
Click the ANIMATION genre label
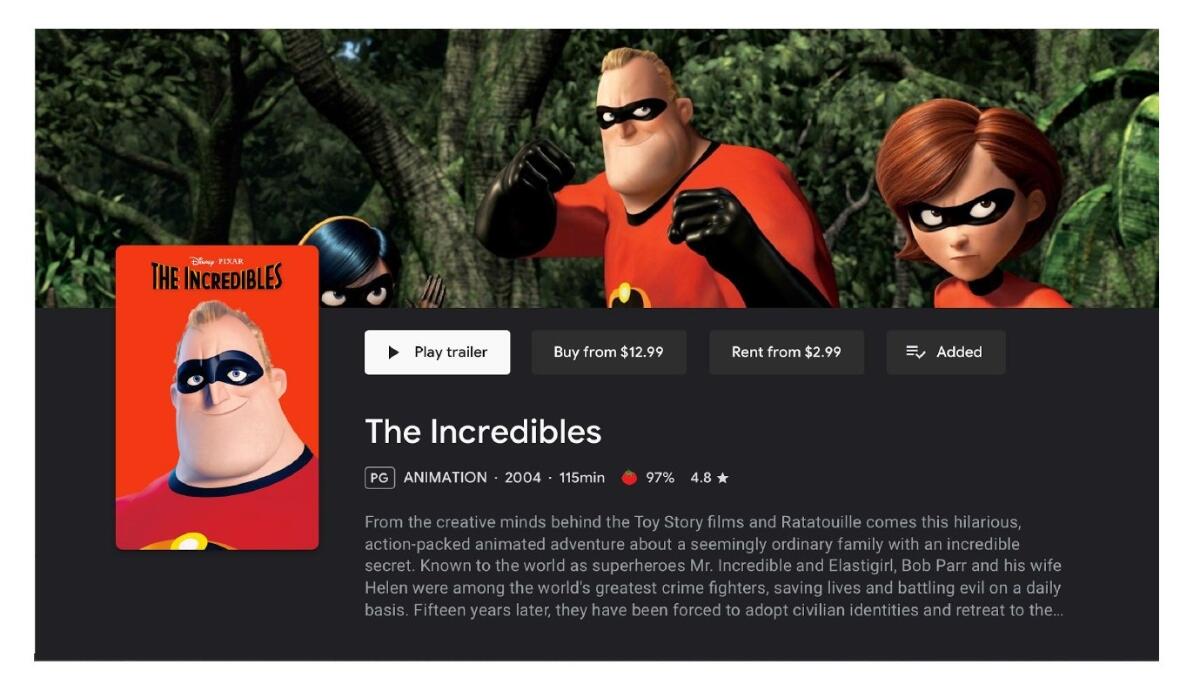pos(445,478)
